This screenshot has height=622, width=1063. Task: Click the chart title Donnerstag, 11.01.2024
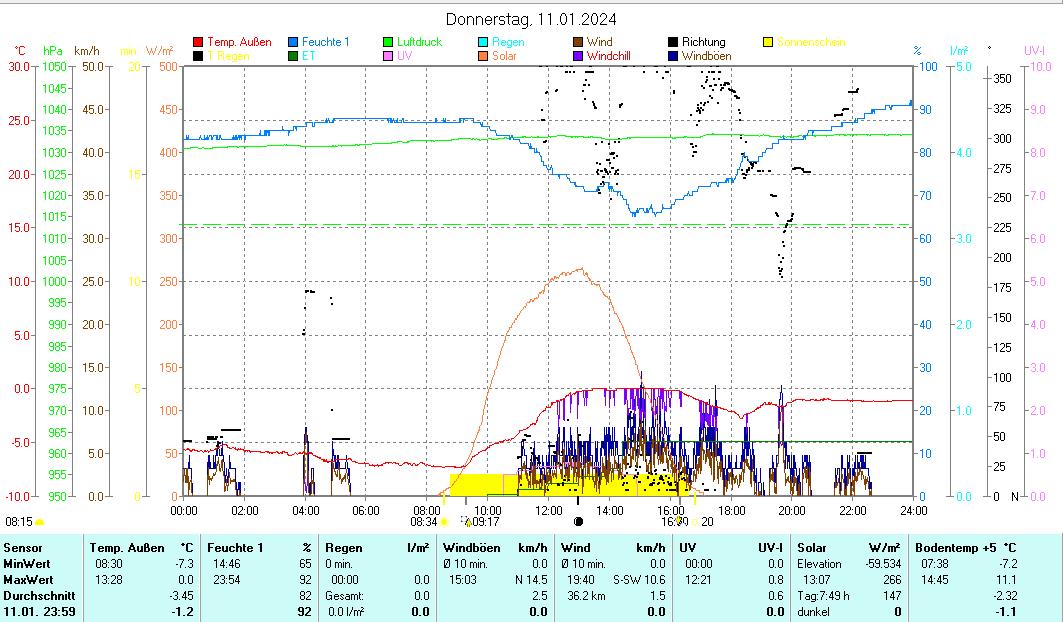531,19
